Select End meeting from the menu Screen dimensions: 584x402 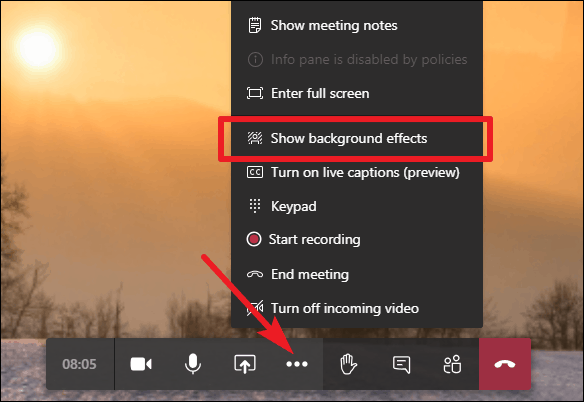[357, 274]
